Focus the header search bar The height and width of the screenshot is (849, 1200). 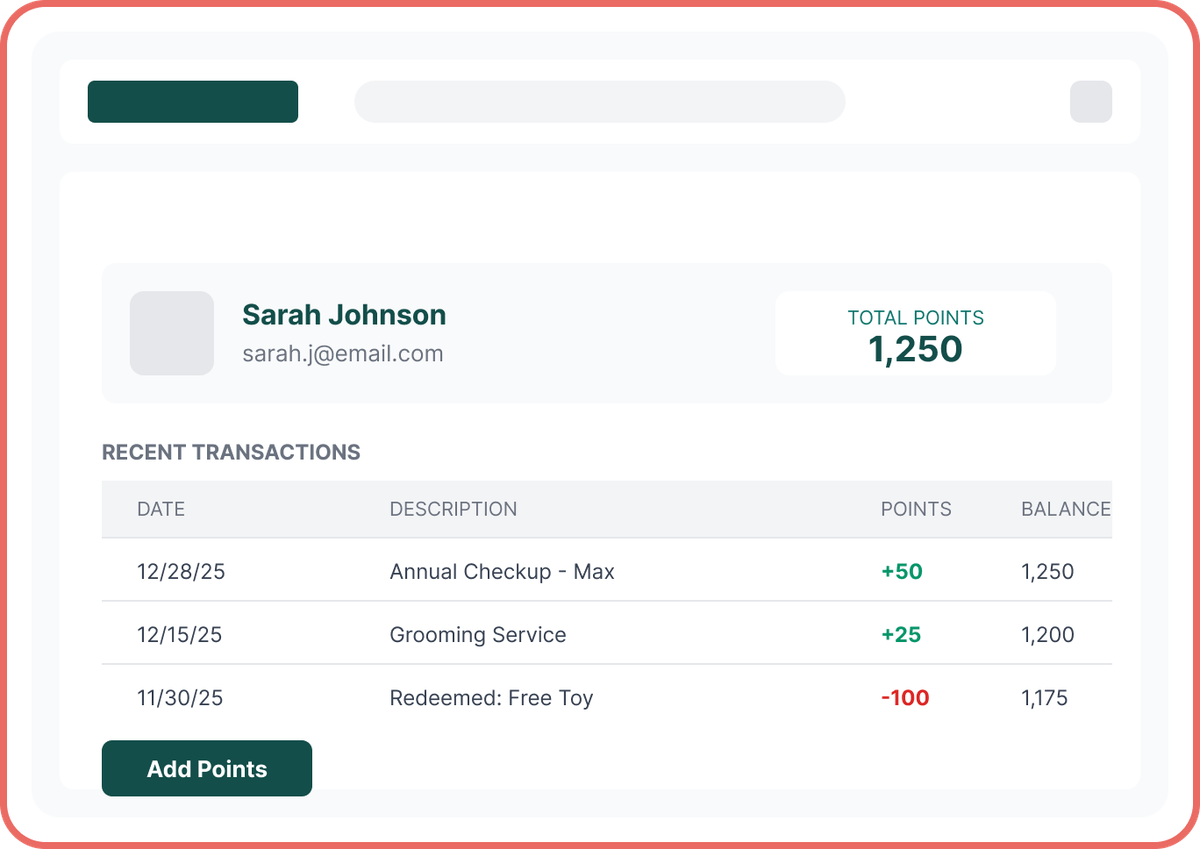(600, 102)
